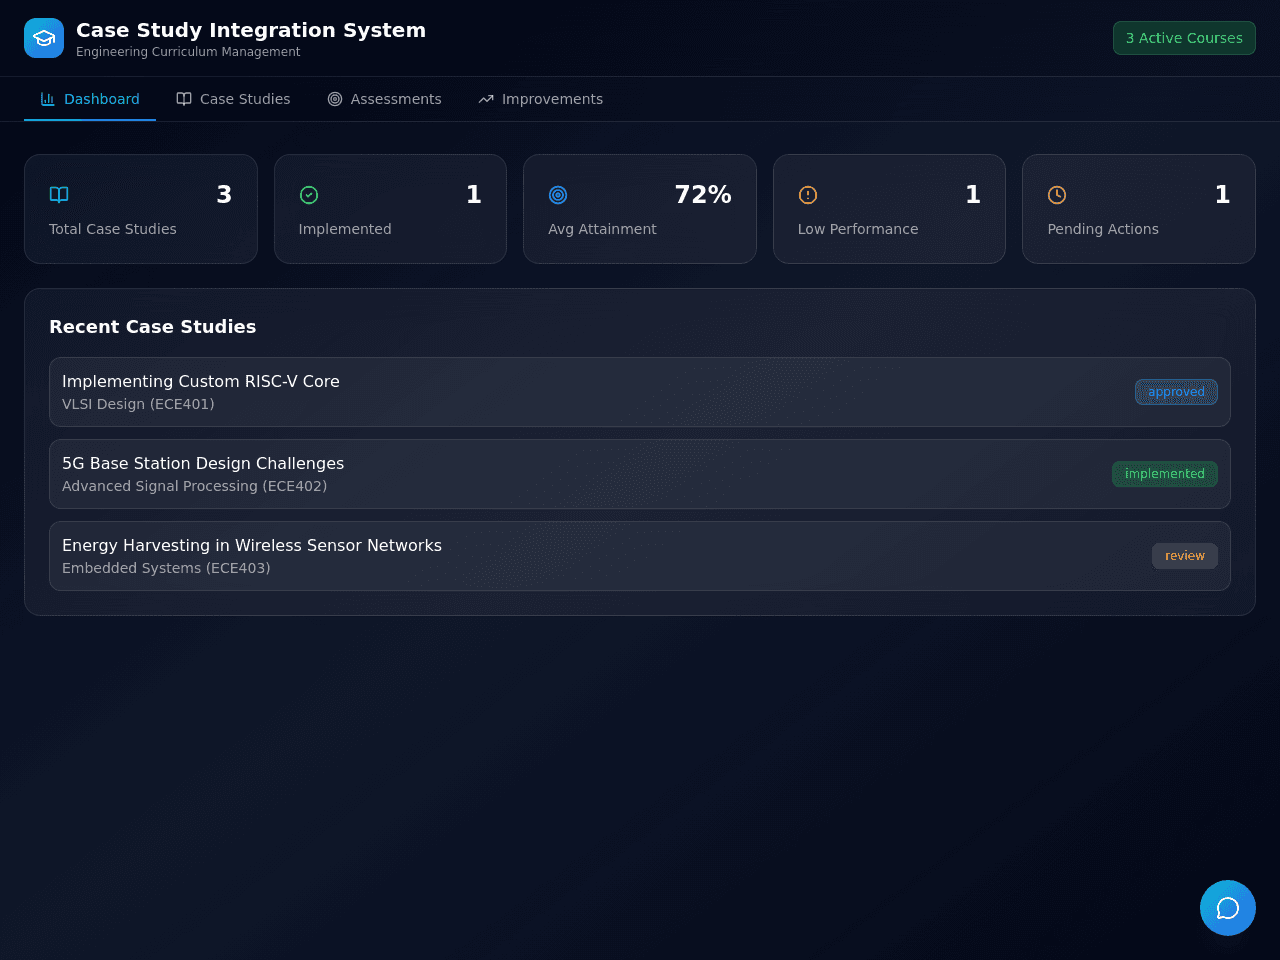
Task: Click the Avg Attainment label
Action: coord(602,229)
